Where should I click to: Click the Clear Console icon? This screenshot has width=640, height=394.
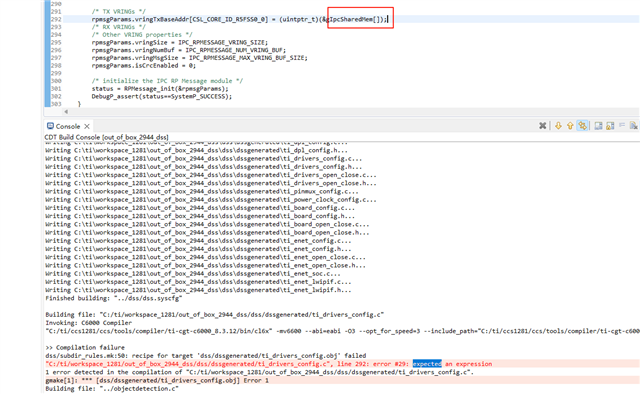633,126
